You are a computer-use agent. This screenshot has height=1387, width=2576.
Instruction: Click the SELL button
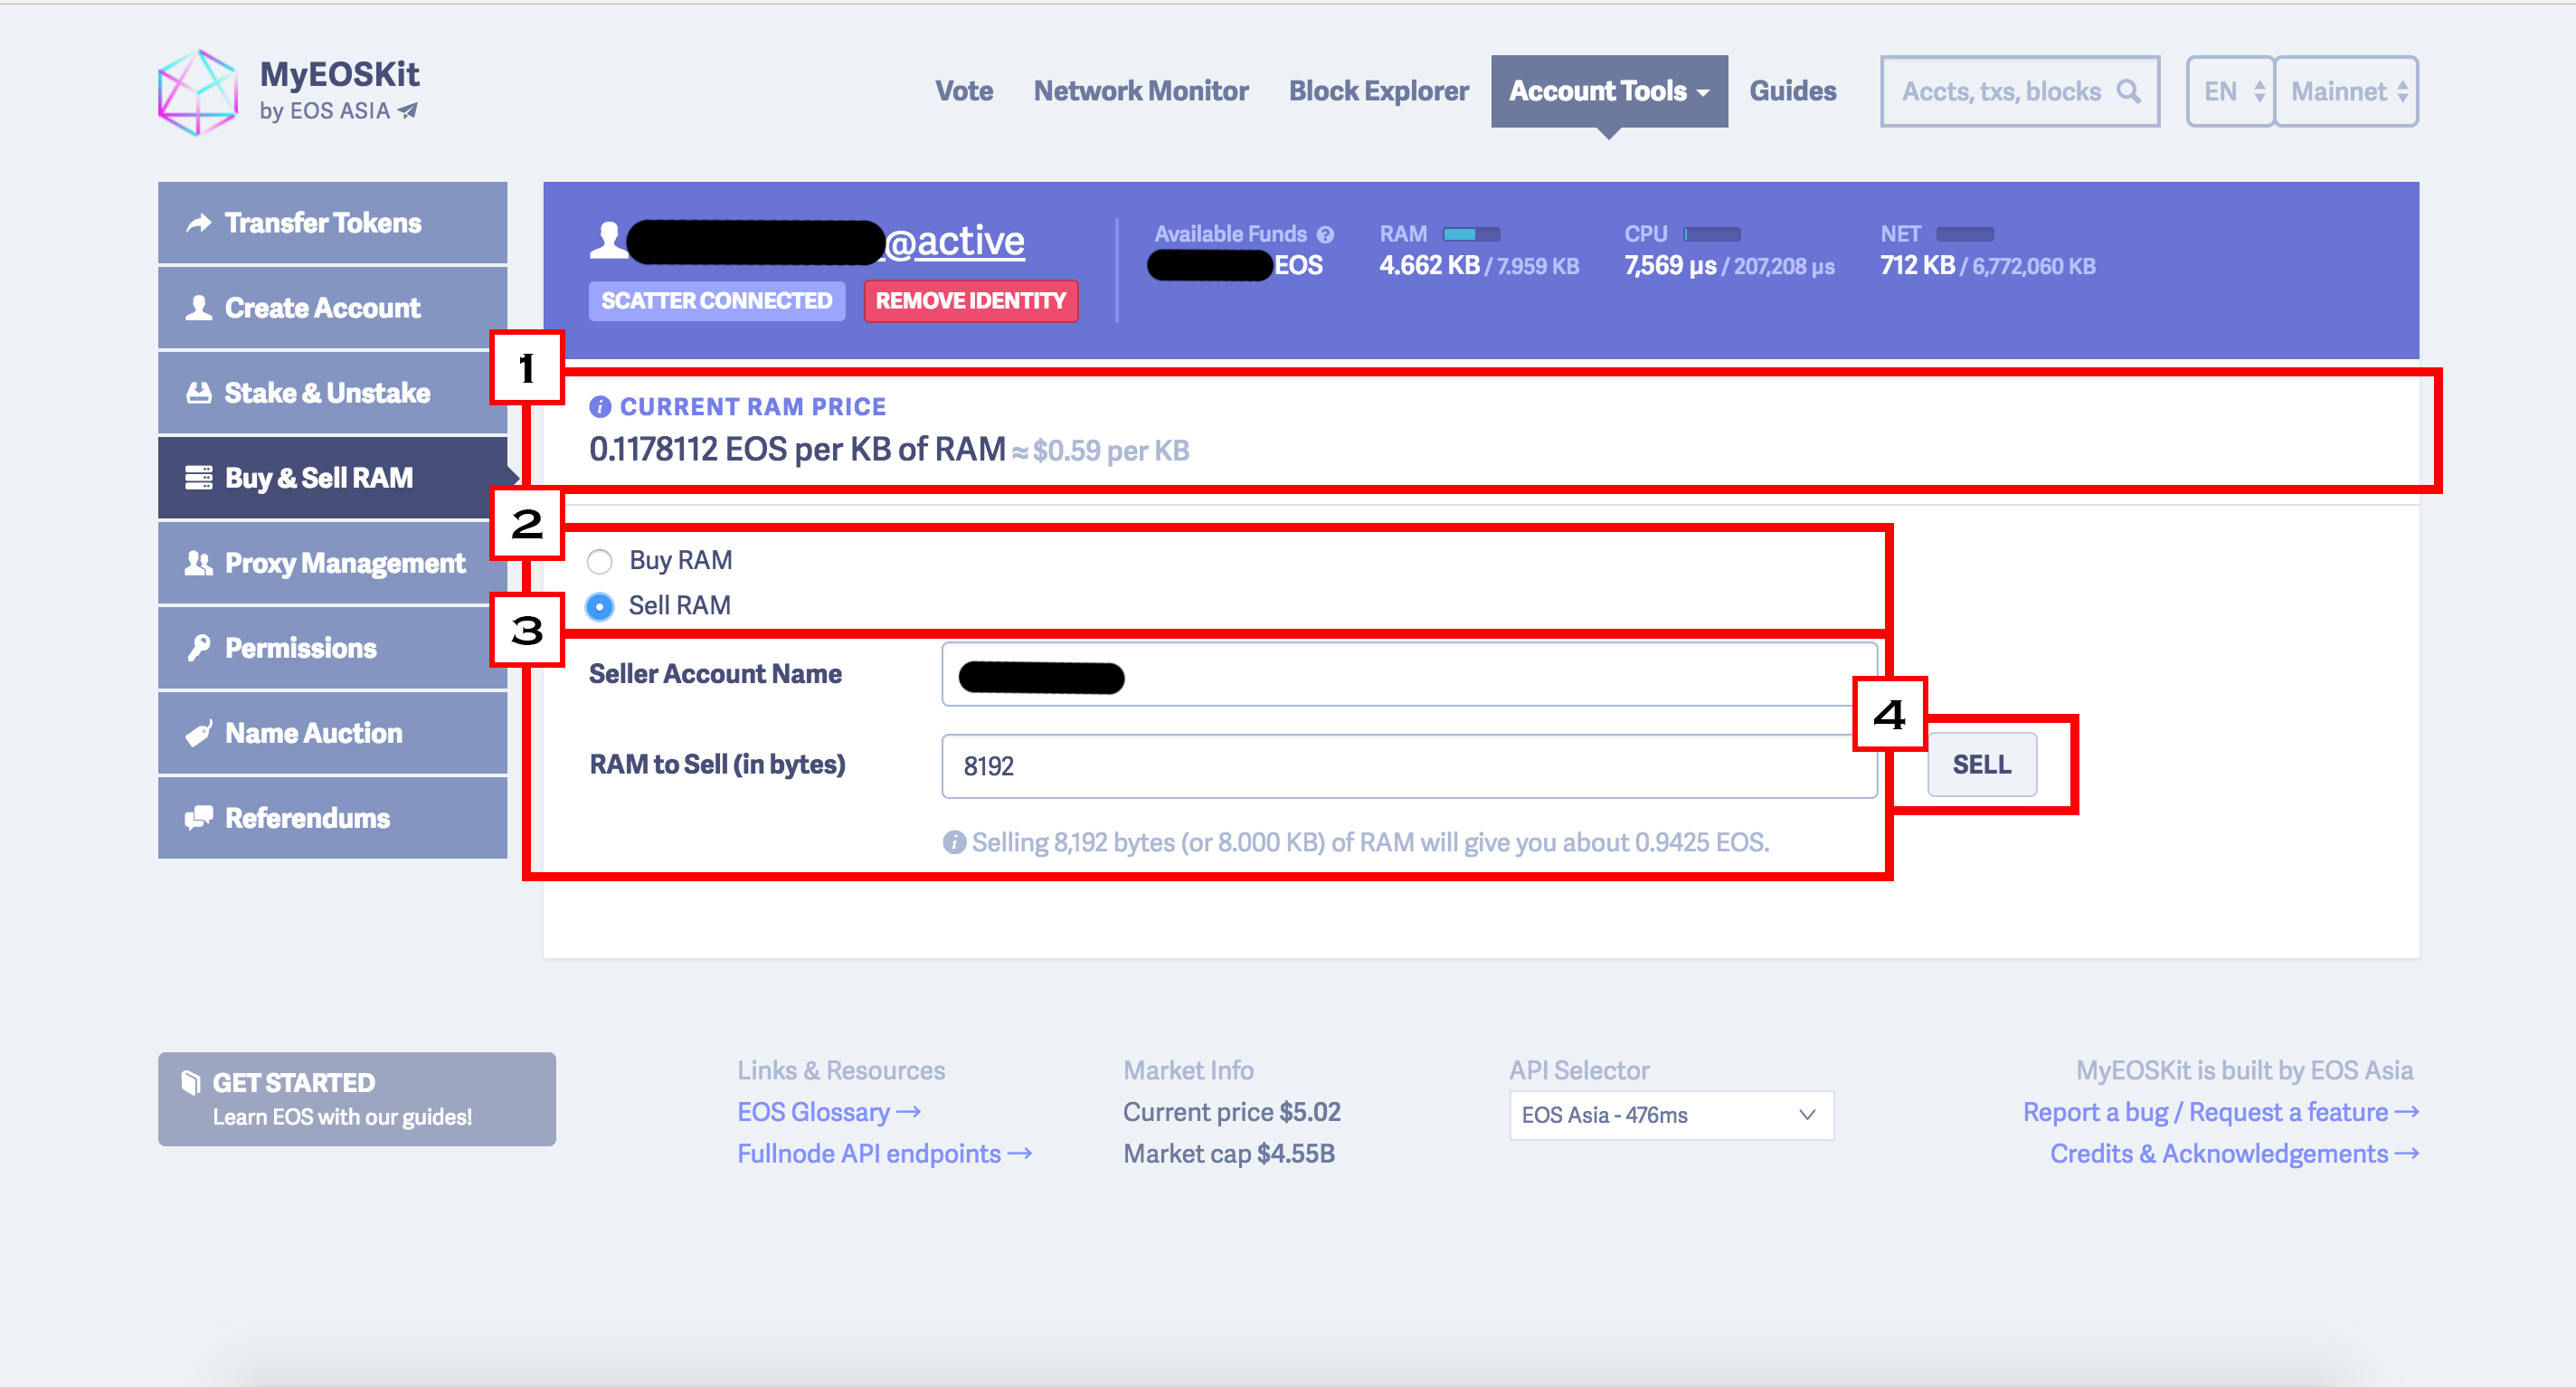(1981, 764)
